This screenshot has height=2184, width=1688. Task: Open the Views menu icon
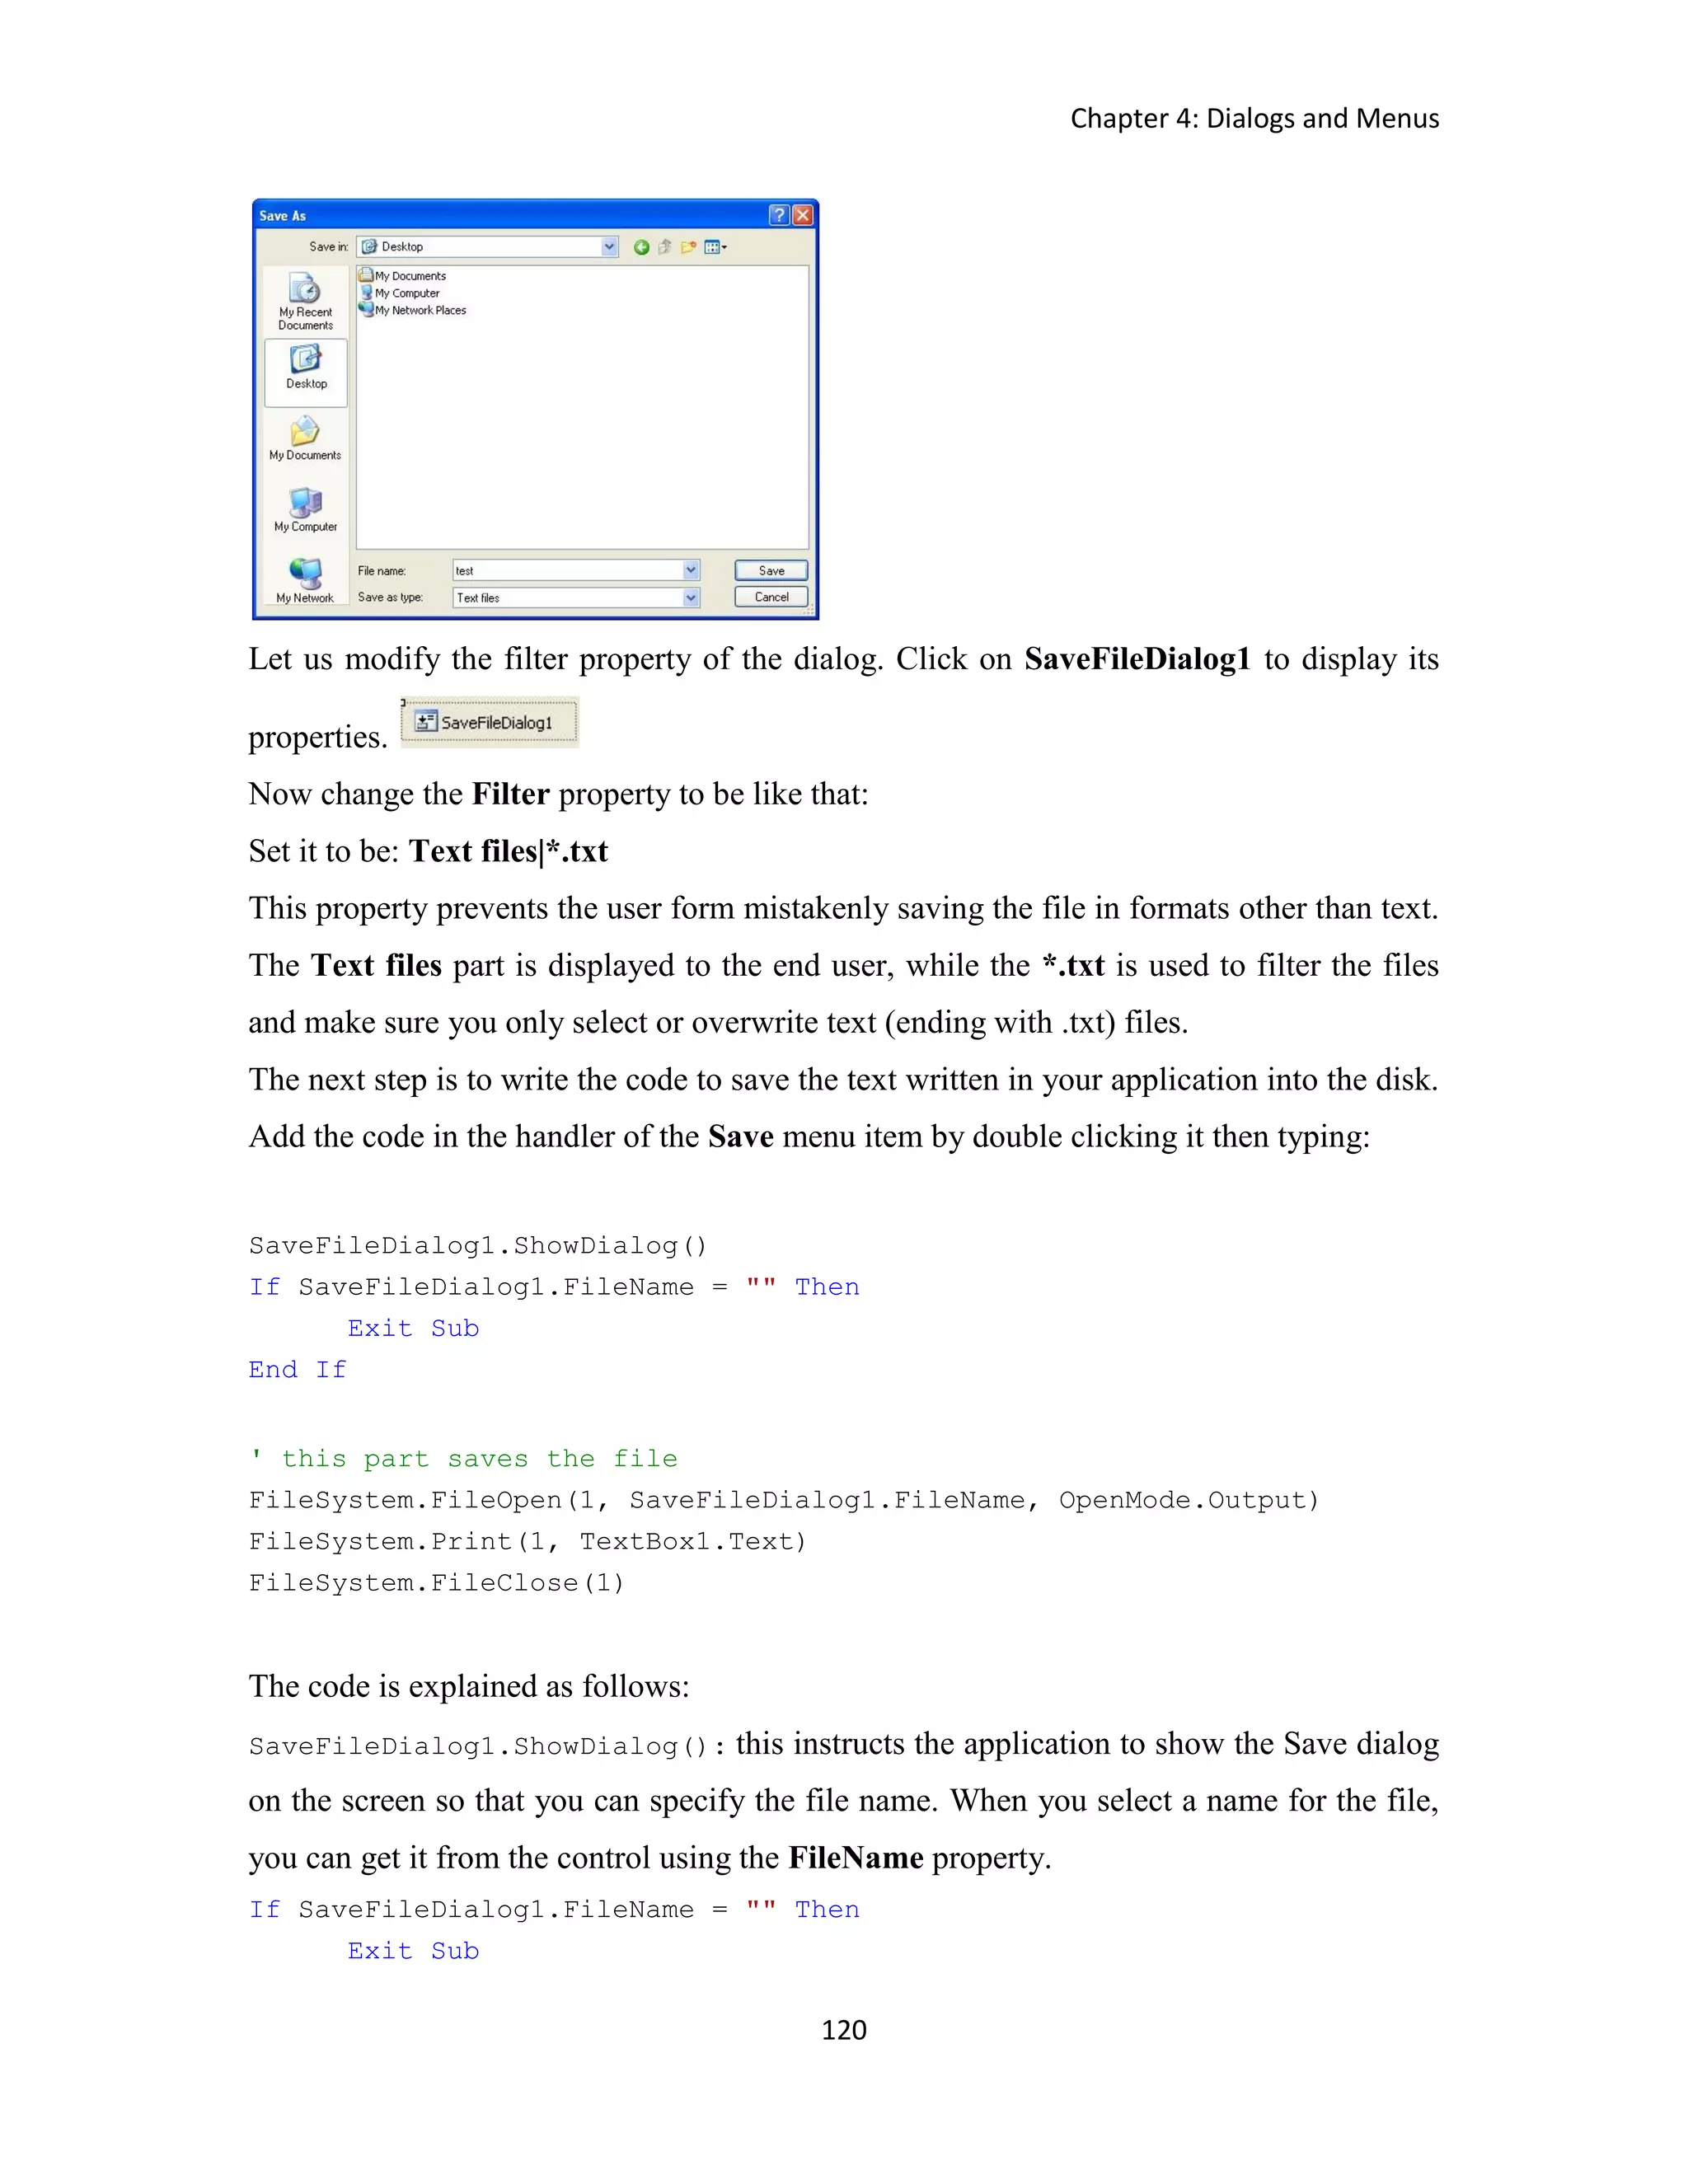click(x=715, y=247)
